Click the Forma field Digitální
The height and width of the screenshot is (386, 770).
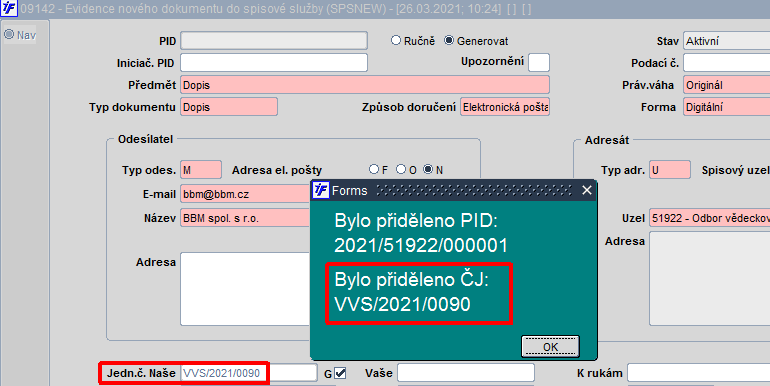tap(727, 107)
